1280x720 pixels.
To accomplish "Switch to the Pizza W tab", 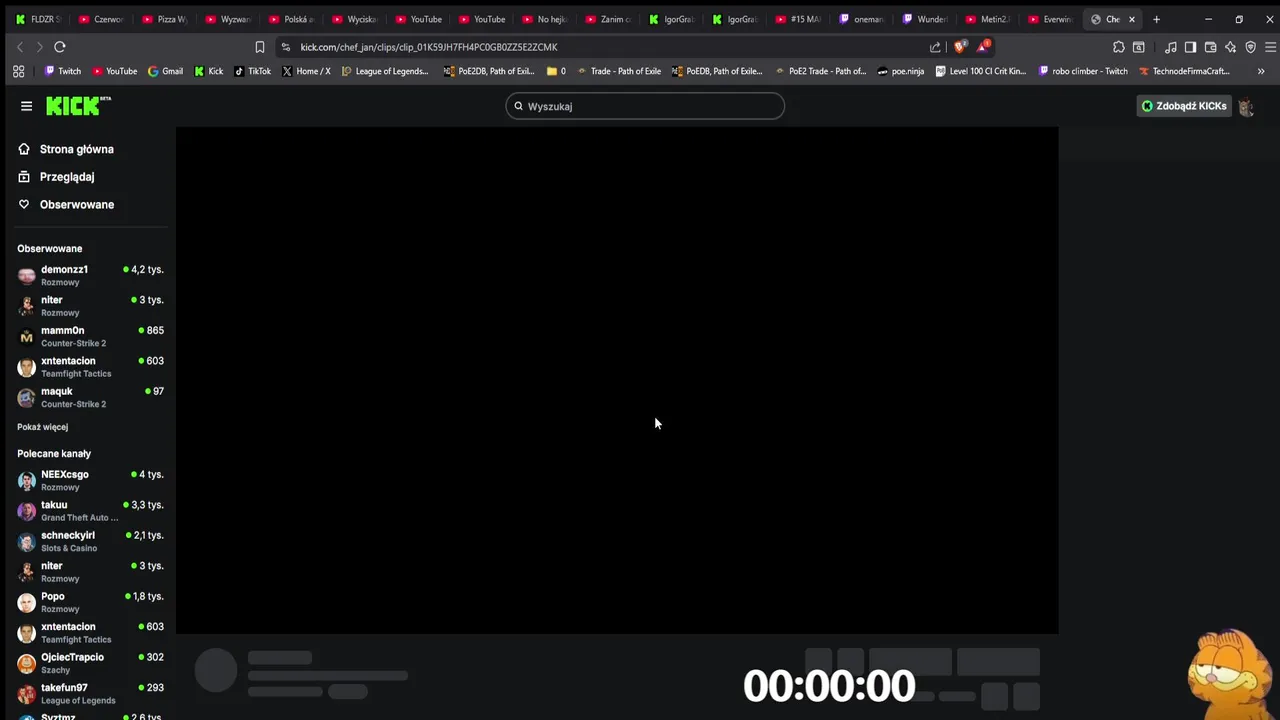I will point(165,19).
